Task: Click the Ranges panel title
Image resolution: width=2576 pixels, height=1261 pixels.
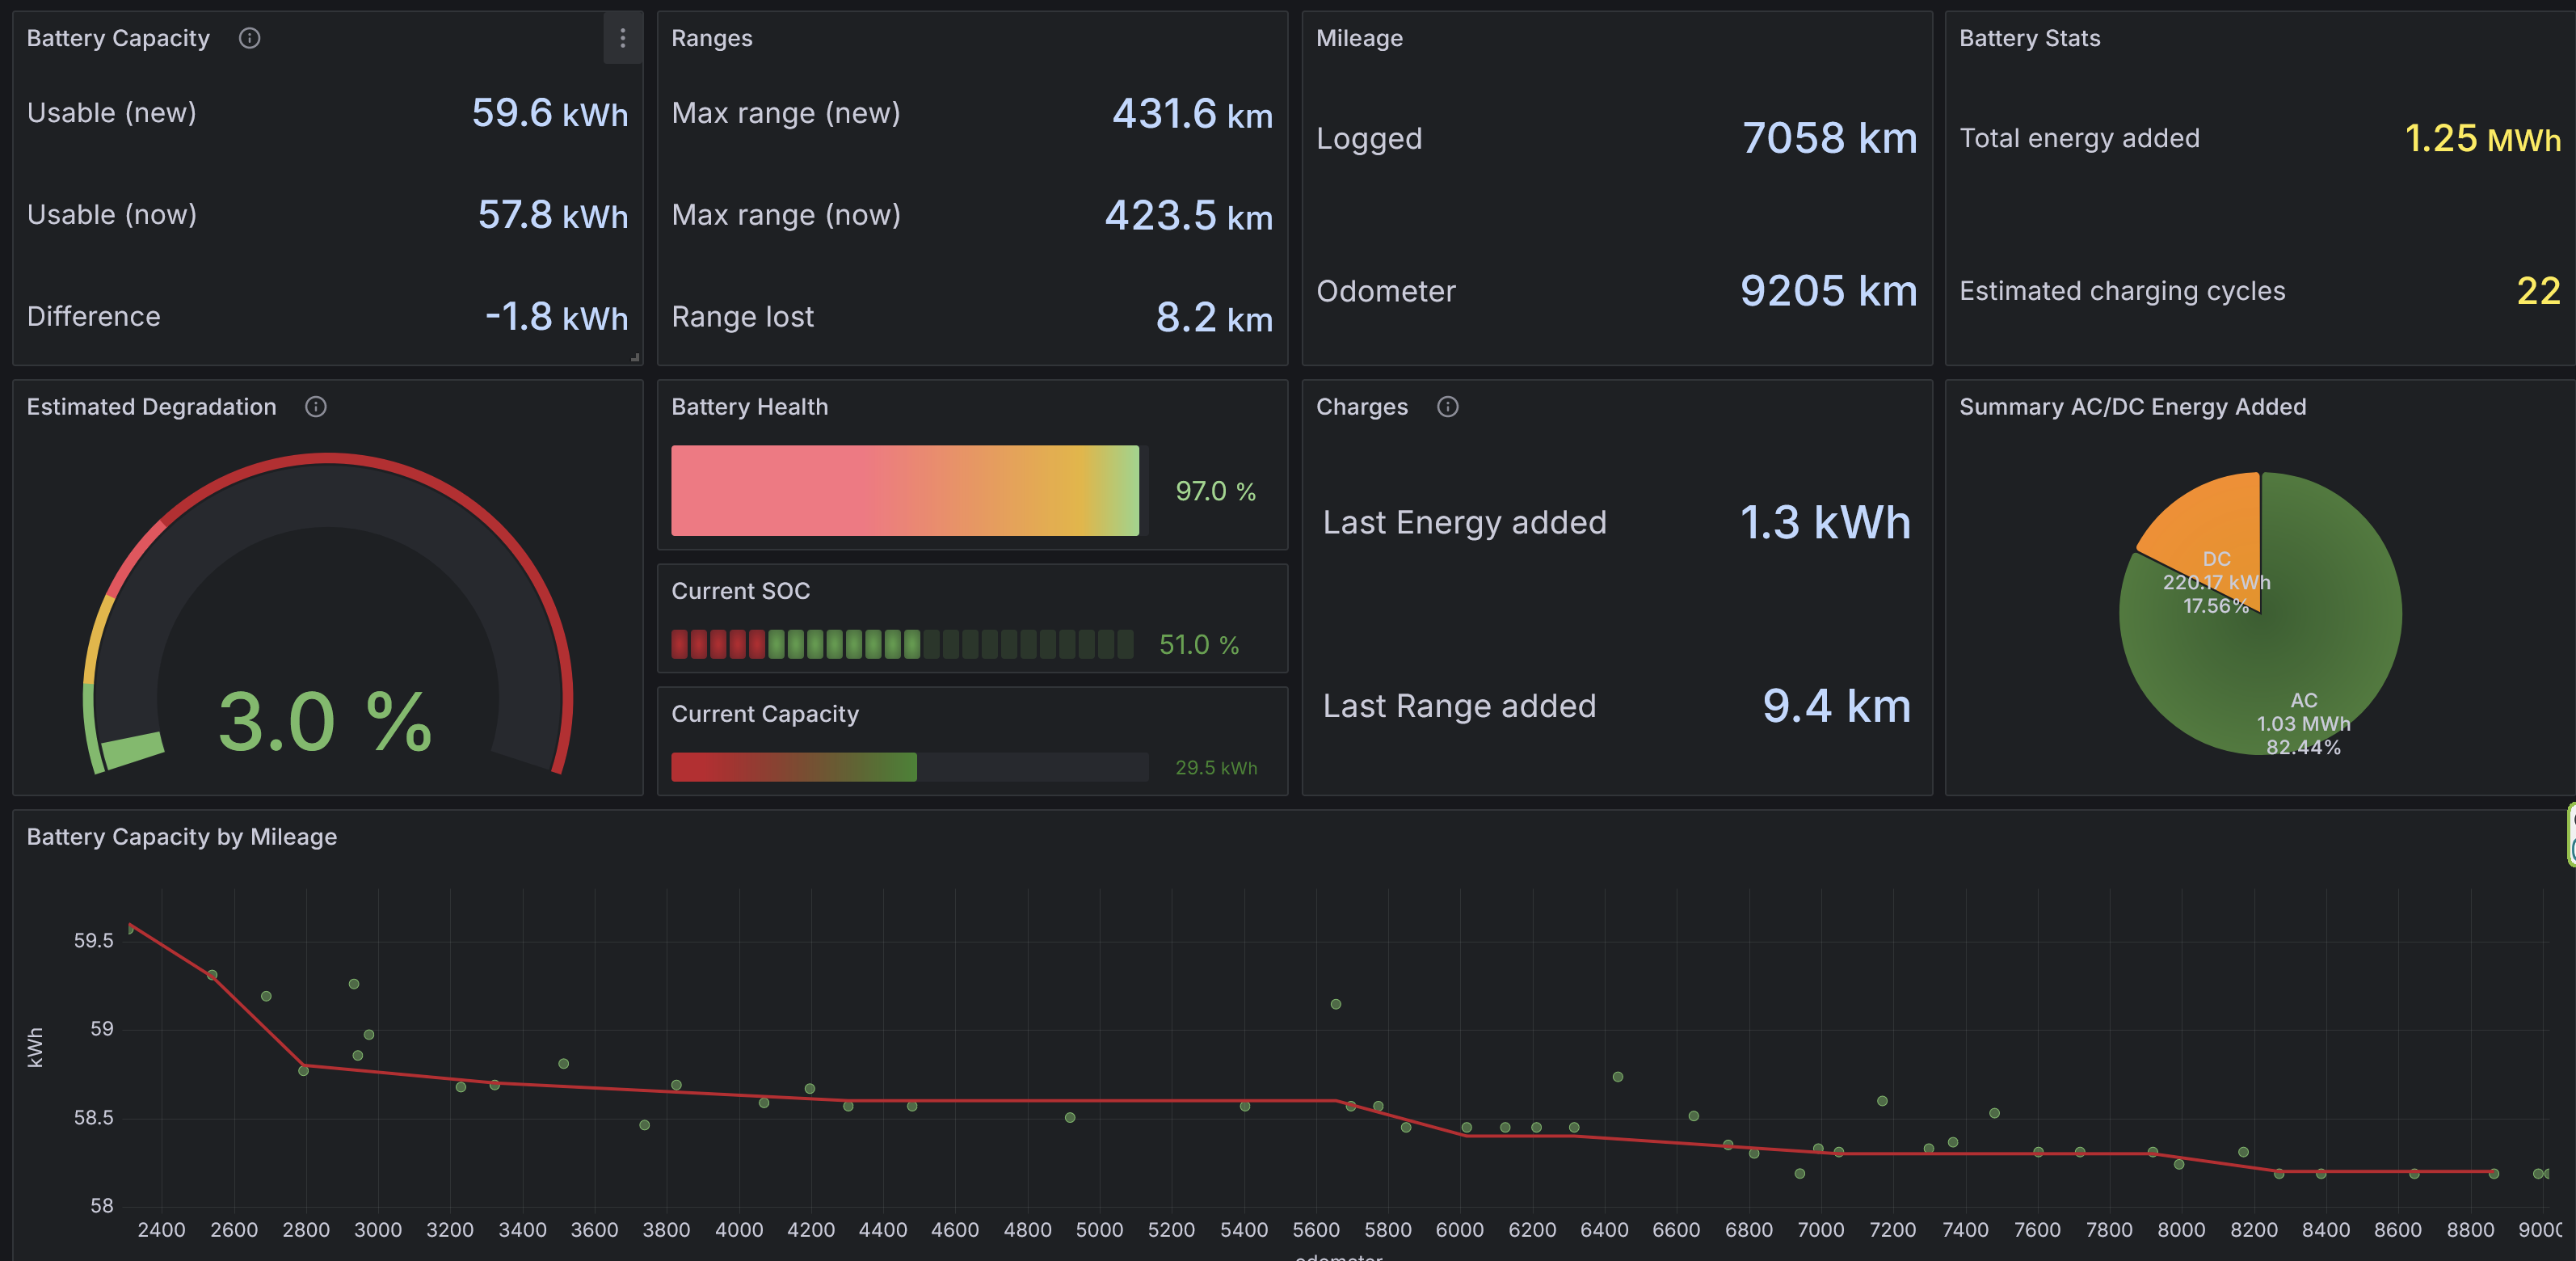Action: (711, 38)
